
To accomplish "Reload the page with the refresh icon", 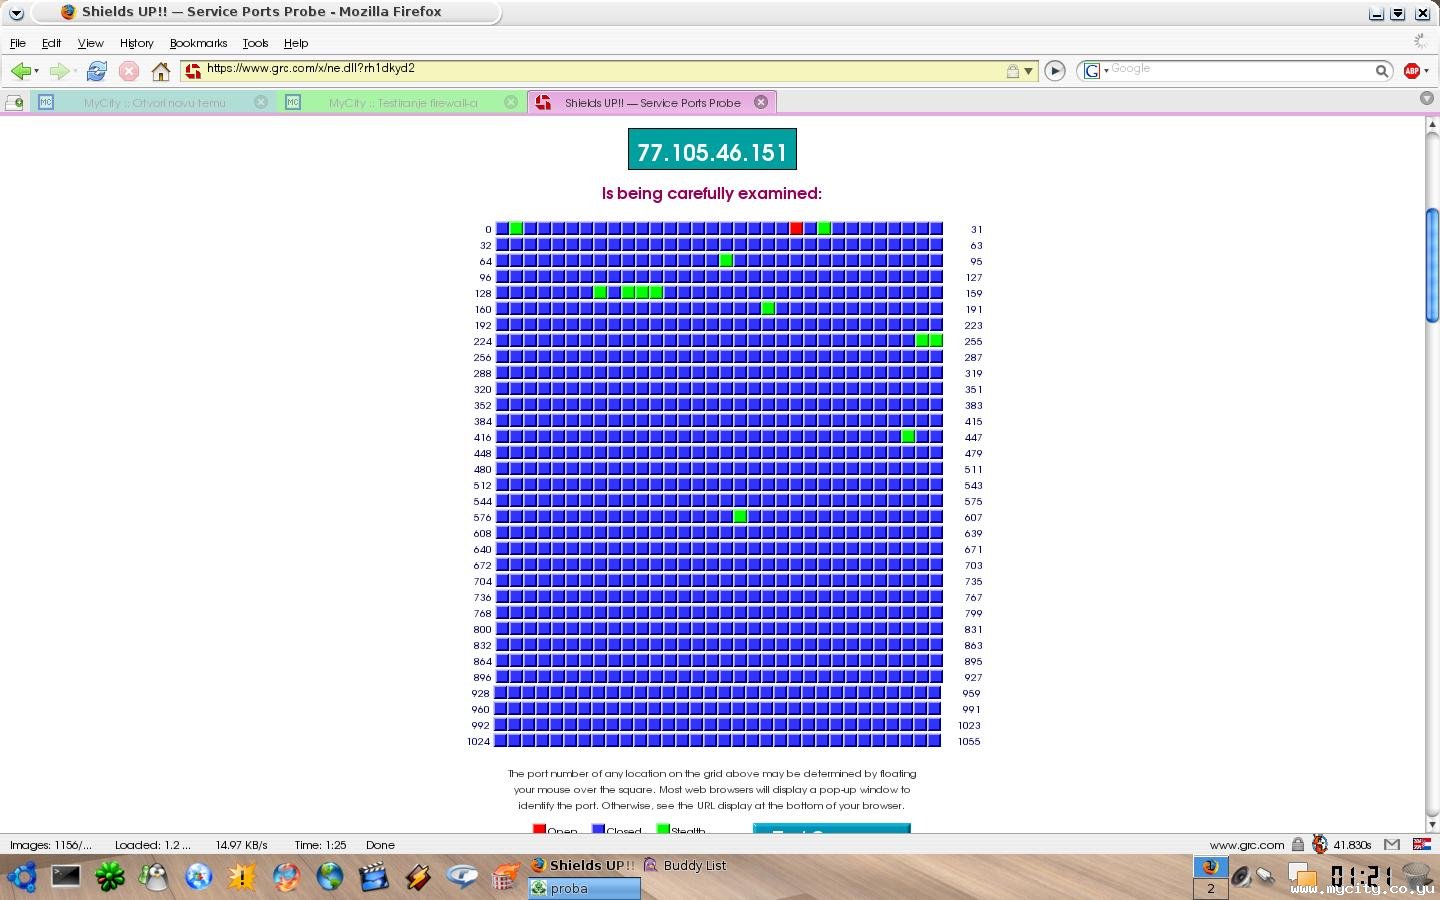I will [x=97, y=71].
